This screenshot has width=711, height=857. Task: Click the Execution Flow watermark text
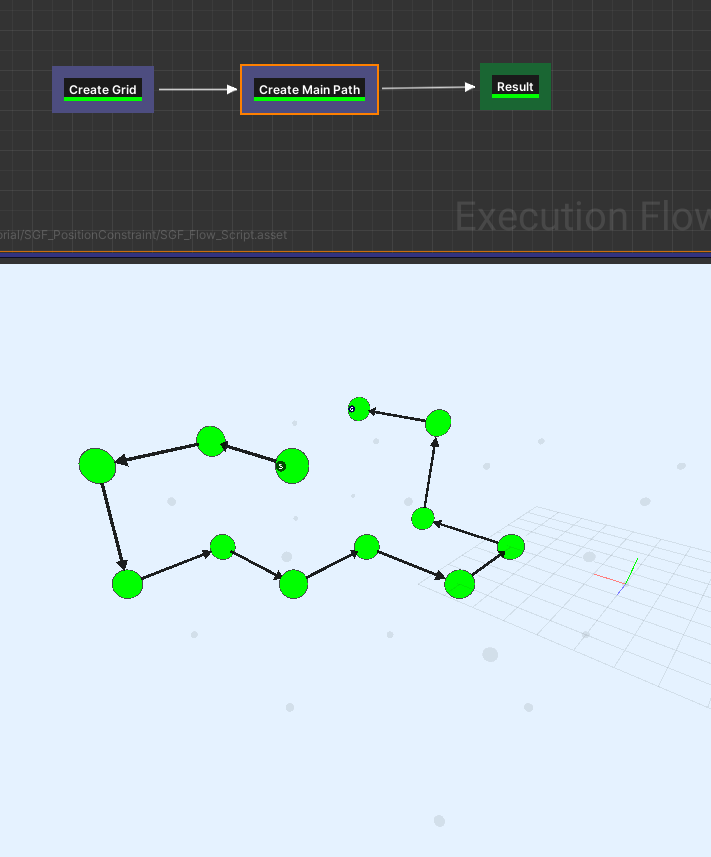[x=583, y=216]
